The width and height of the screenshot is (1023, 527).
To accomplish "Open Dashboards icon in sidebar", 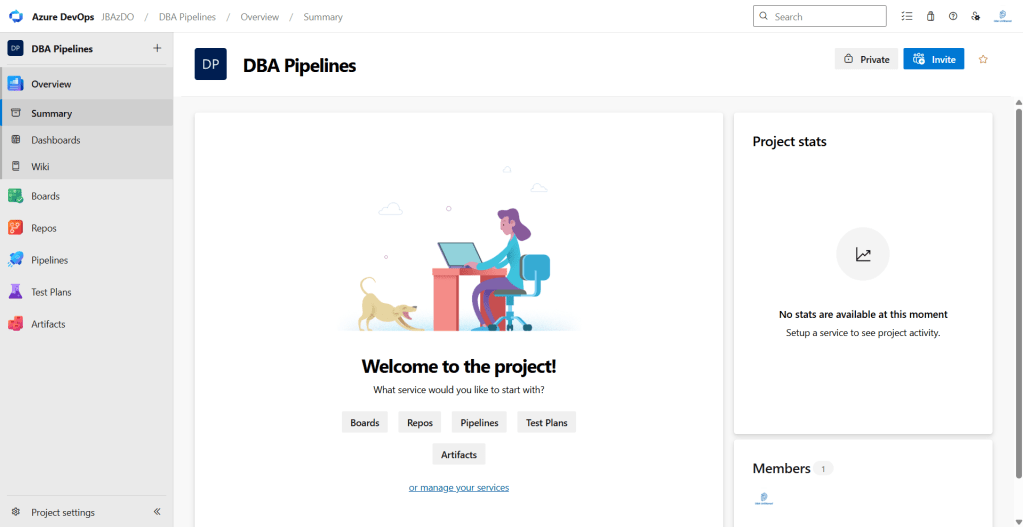I will 16,140.
